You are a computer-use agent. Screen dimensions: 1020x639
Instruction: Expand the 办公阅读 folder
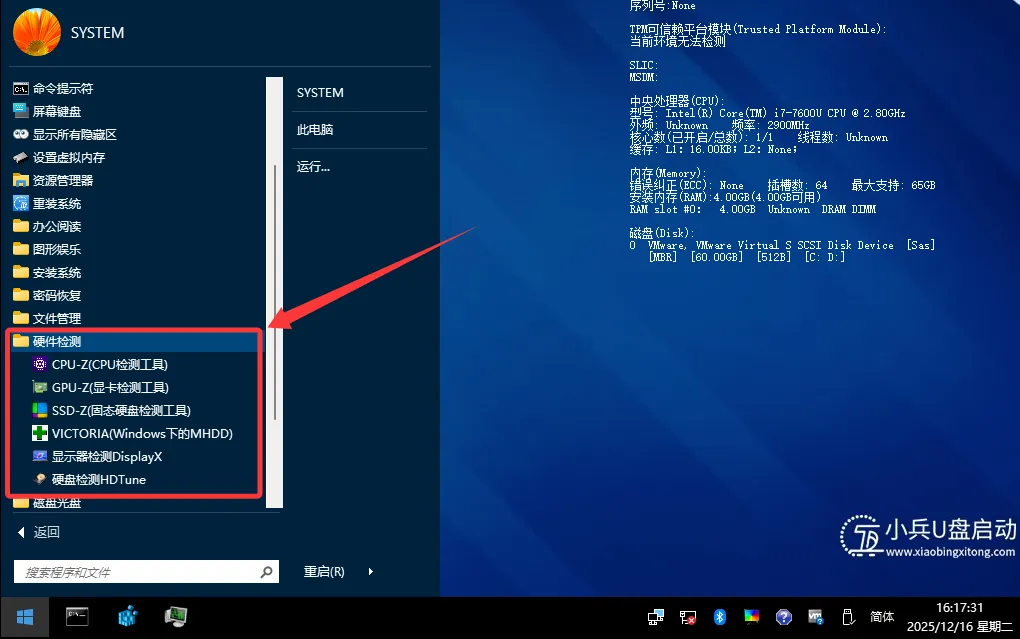point(58,226)
